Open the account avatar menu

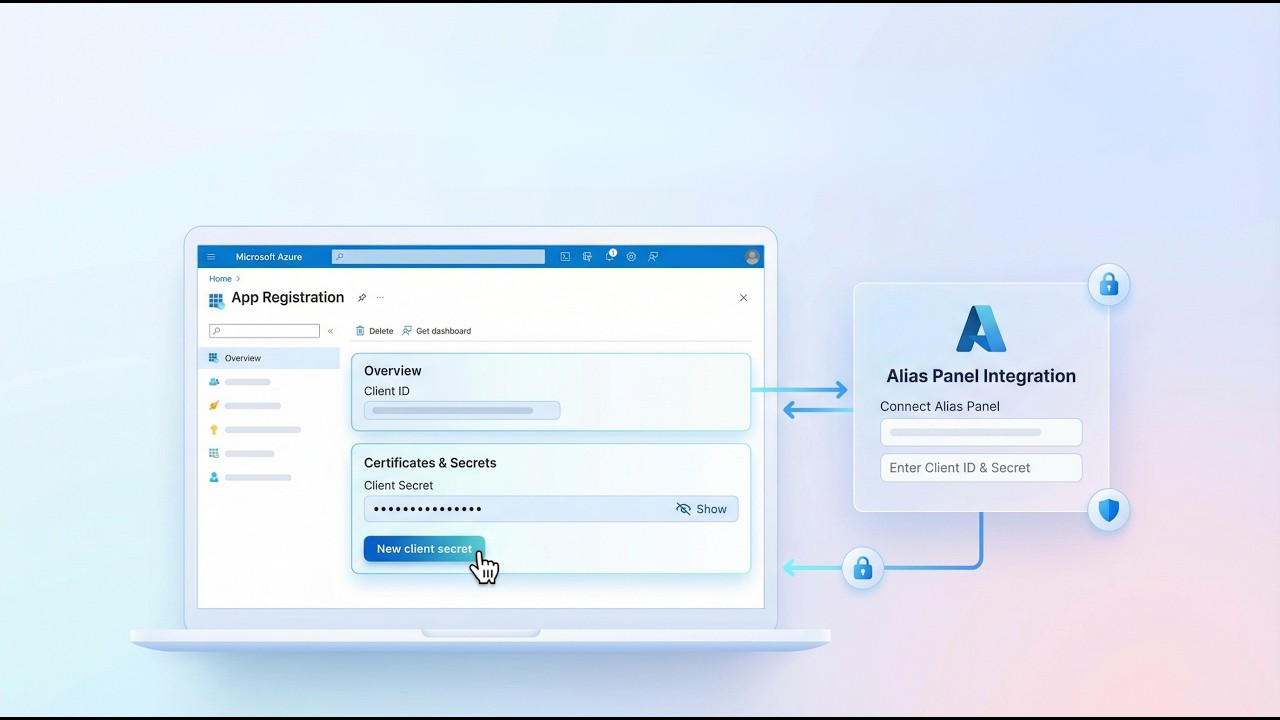(752, 257)
